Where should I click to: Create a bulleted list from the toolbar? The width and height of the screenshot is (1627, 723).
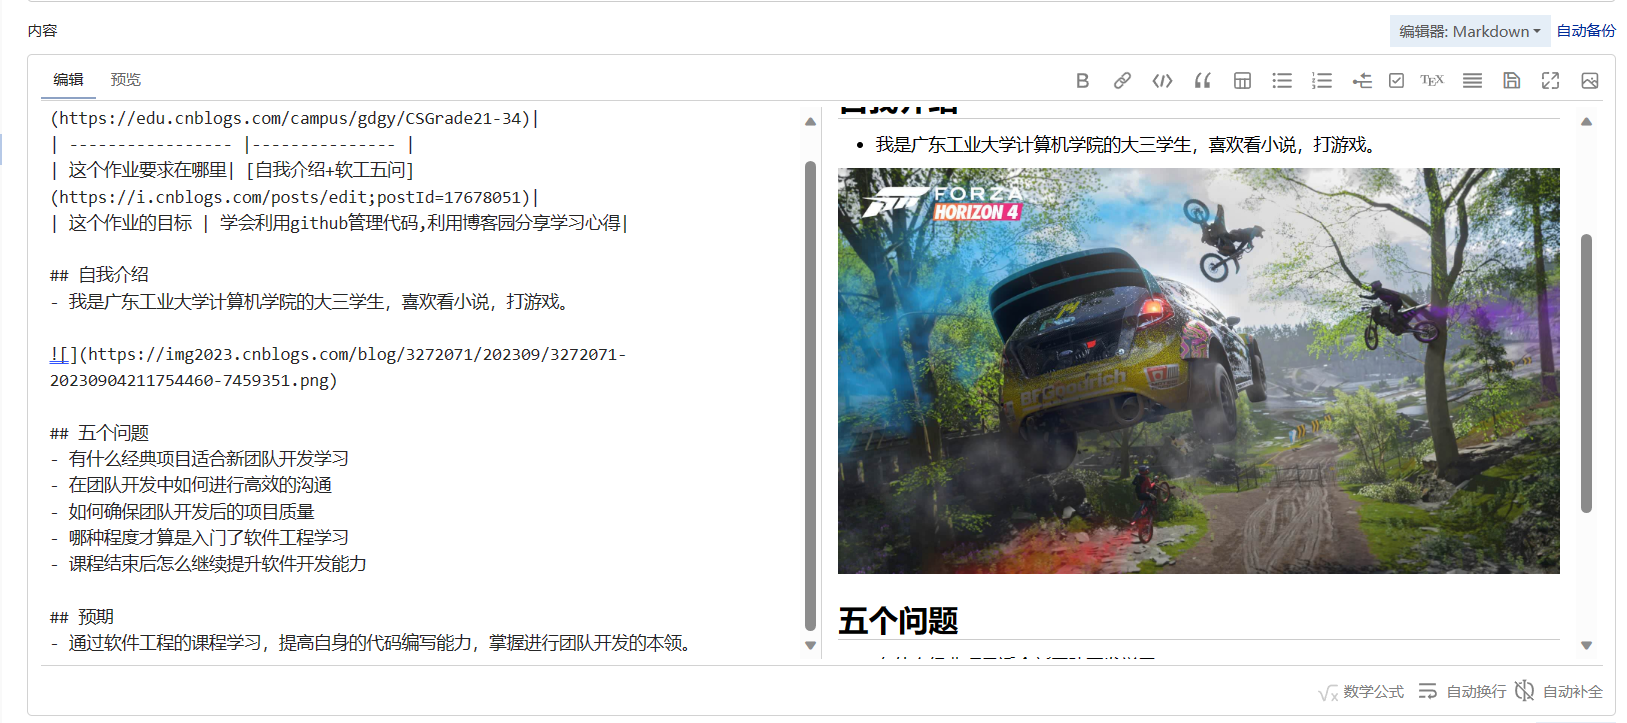(1282, 81)
